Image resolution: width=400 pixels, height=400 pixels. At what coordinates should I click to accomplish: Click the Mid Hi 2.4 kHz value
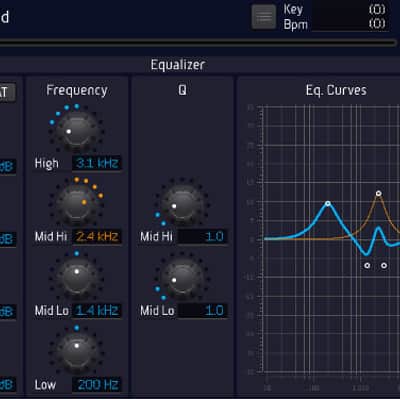click(x=97, y=237)
